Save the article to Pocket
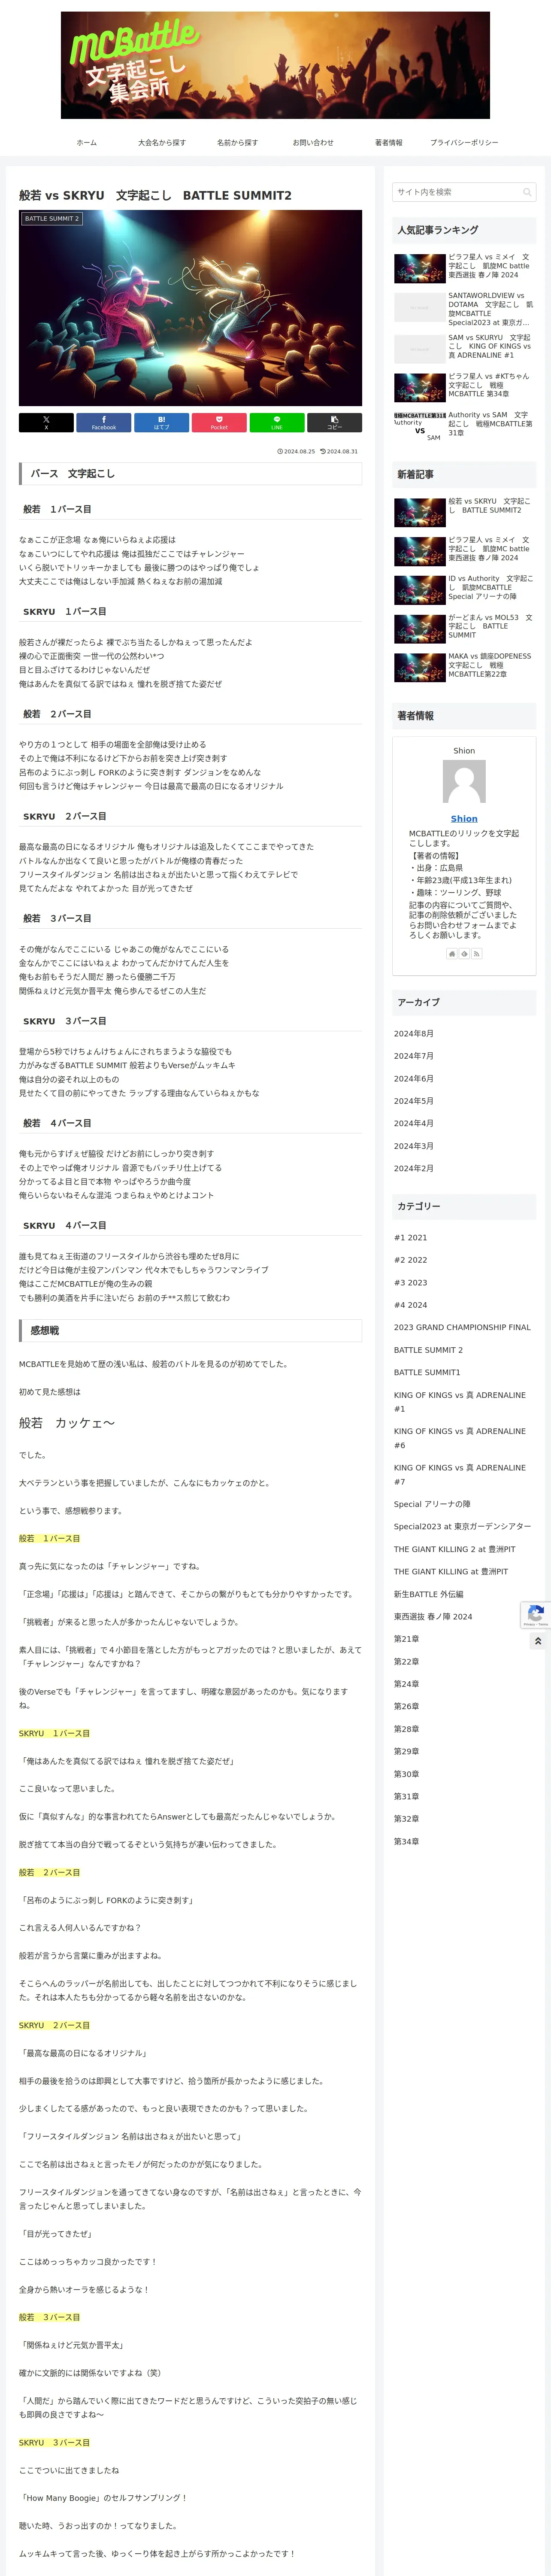The width and height of the screenshot is (551, 2576). [x=219, y=422]
